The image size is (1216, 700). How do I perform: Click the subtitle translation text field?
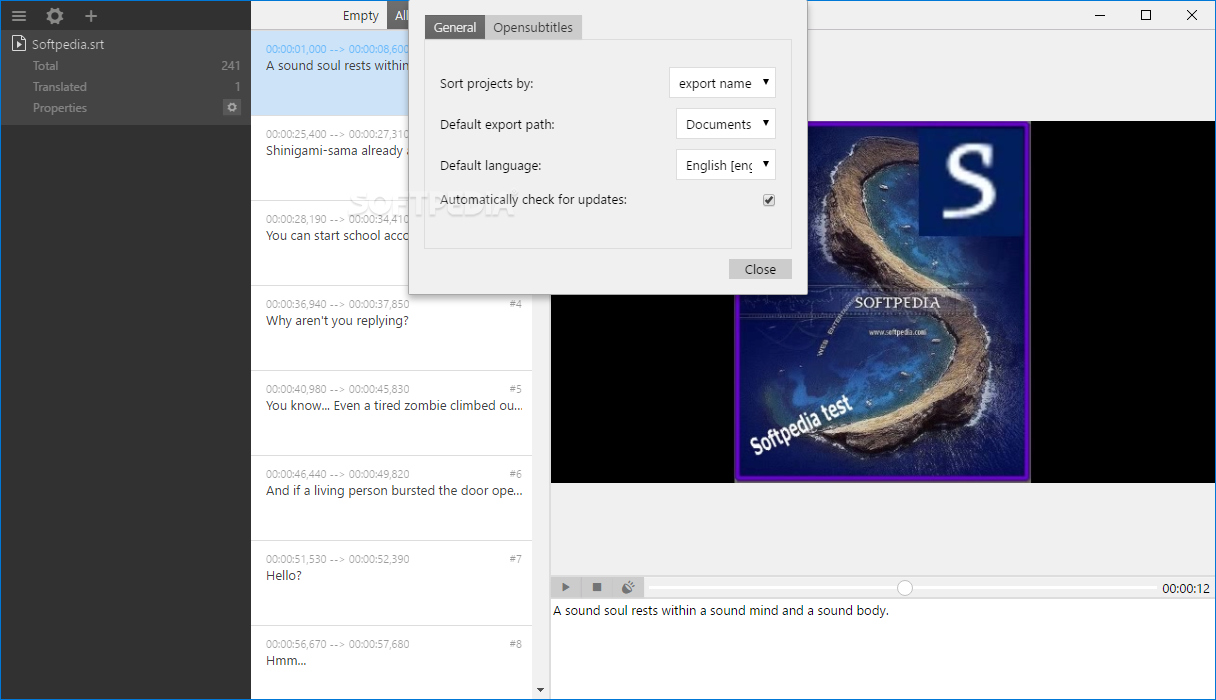click(x=882, y=648)
